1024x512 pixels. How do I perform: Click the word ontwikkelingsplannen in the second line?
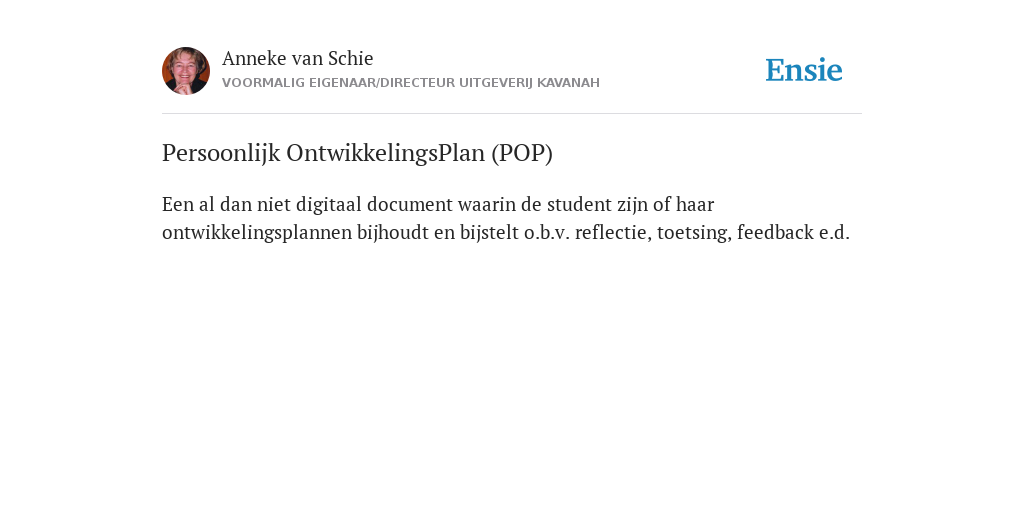(257, 233)
